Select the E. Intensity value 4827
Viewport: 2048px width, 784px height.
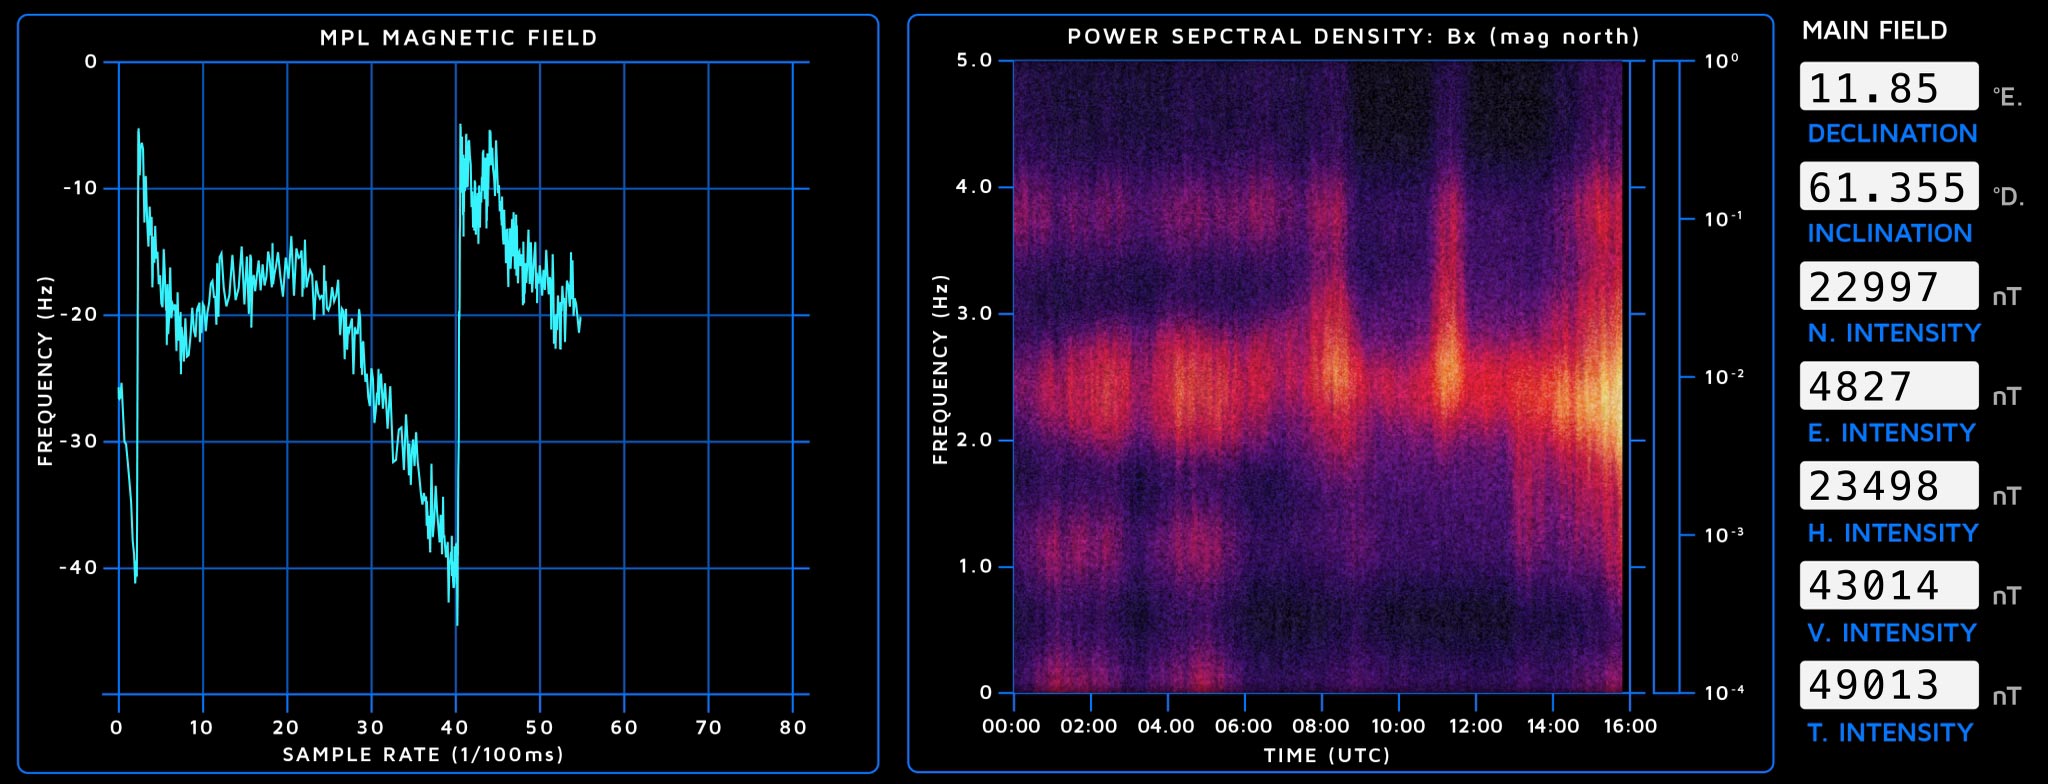coord(1888,386)
